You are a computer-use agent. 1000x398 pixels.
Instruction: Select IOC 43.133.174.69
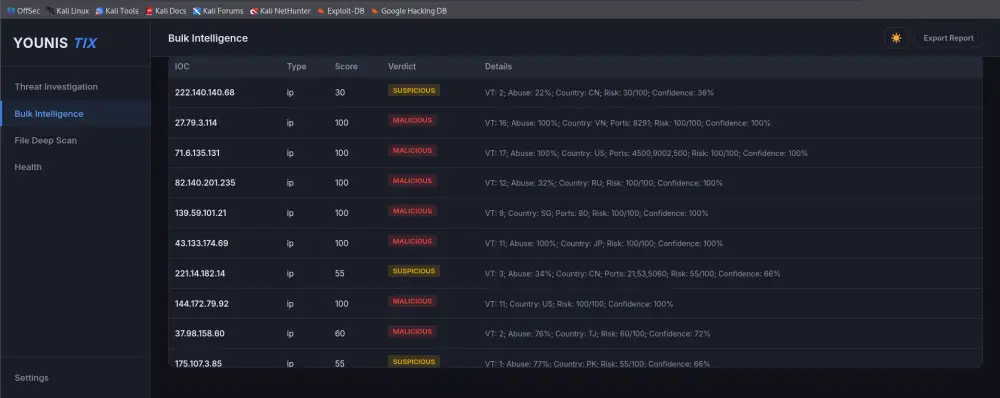pos(202,243)
